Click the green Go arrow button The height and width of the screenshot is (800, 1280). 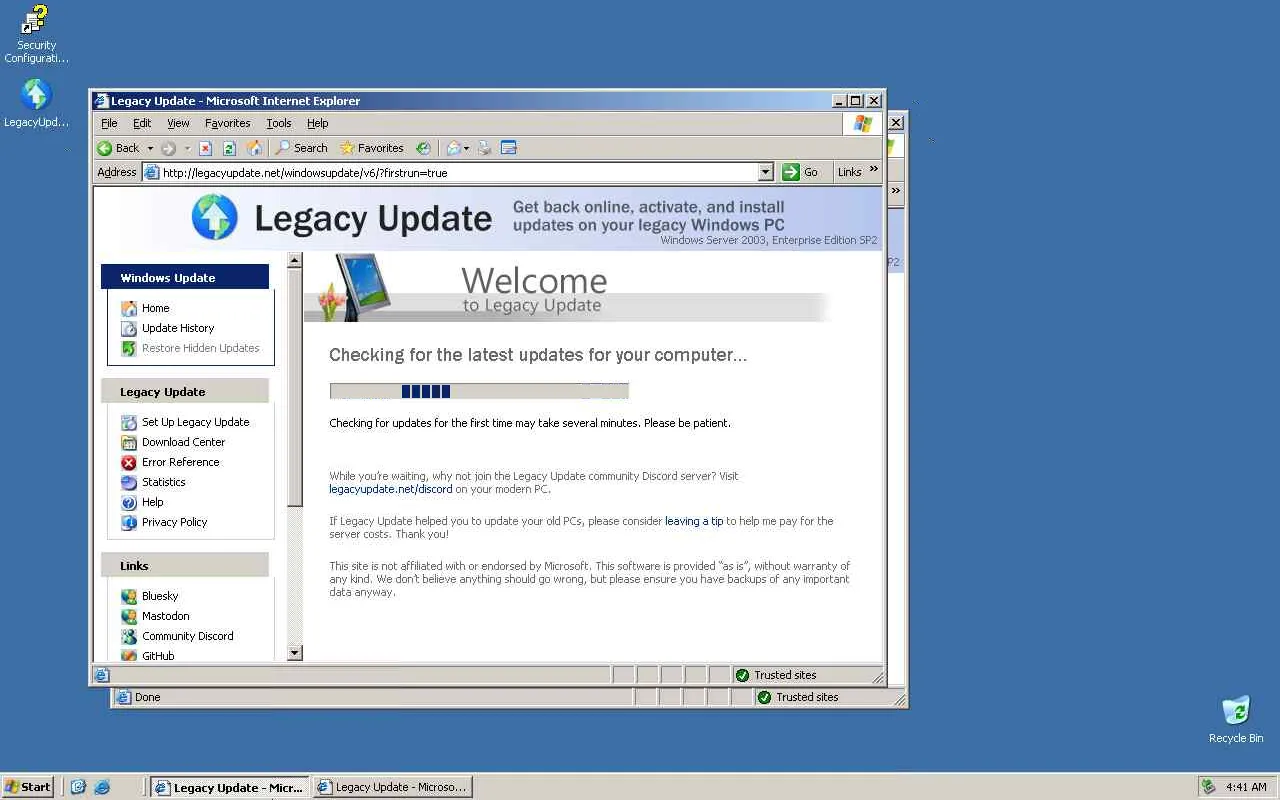pos(791,172)
